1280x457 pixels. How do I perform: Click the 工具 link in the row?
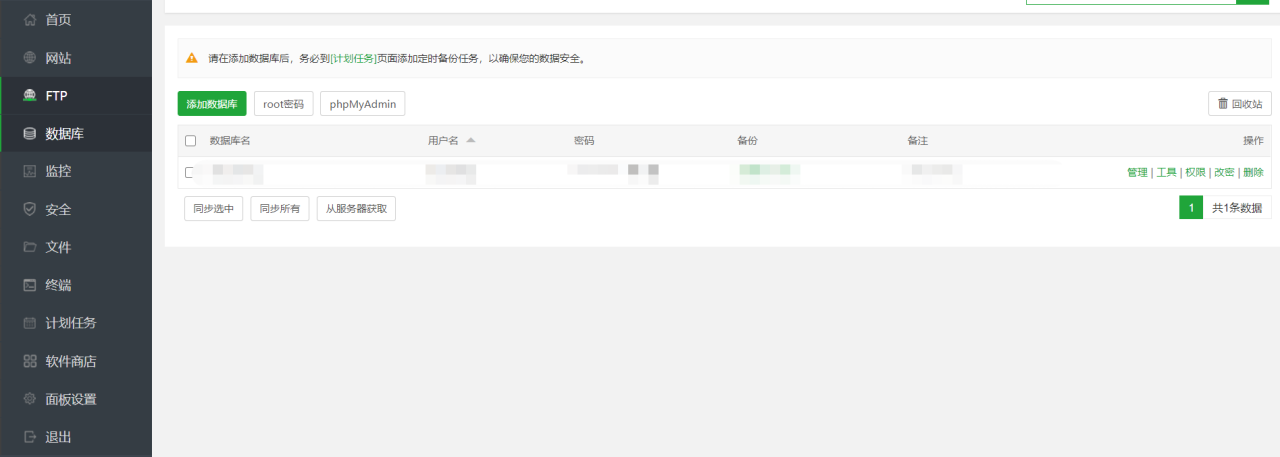tap(1166, 172)
